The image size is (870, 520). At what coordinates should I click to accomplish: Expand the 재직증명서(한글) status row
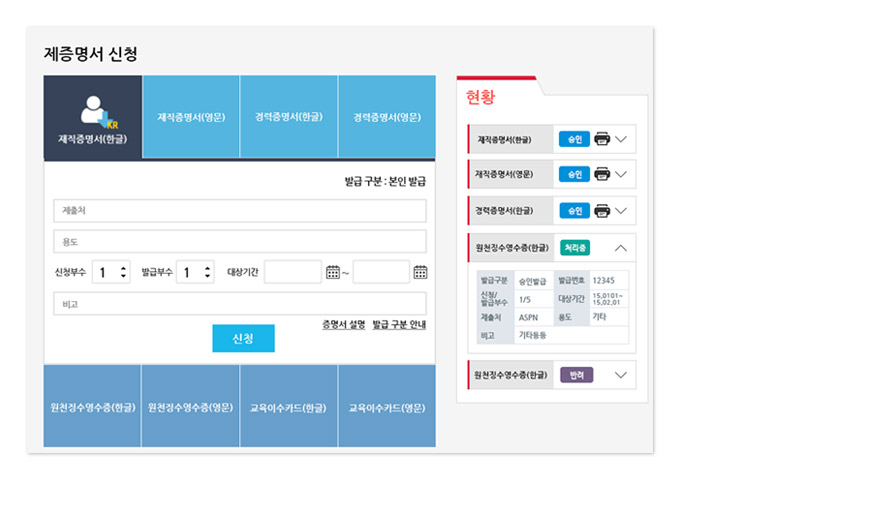click(622, 139)
